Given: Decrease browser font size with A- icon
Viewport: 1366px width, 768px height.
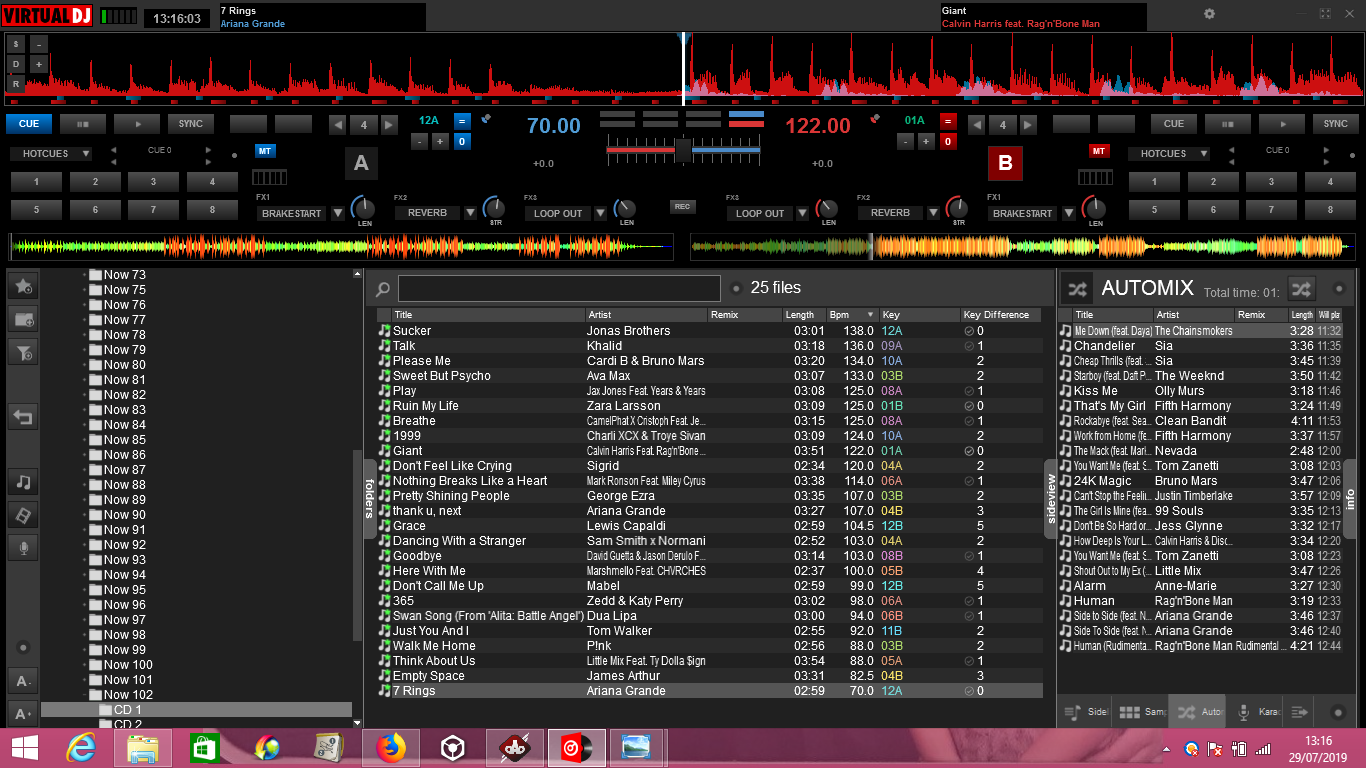Looking at the screenshot, I should coord(23,681).
